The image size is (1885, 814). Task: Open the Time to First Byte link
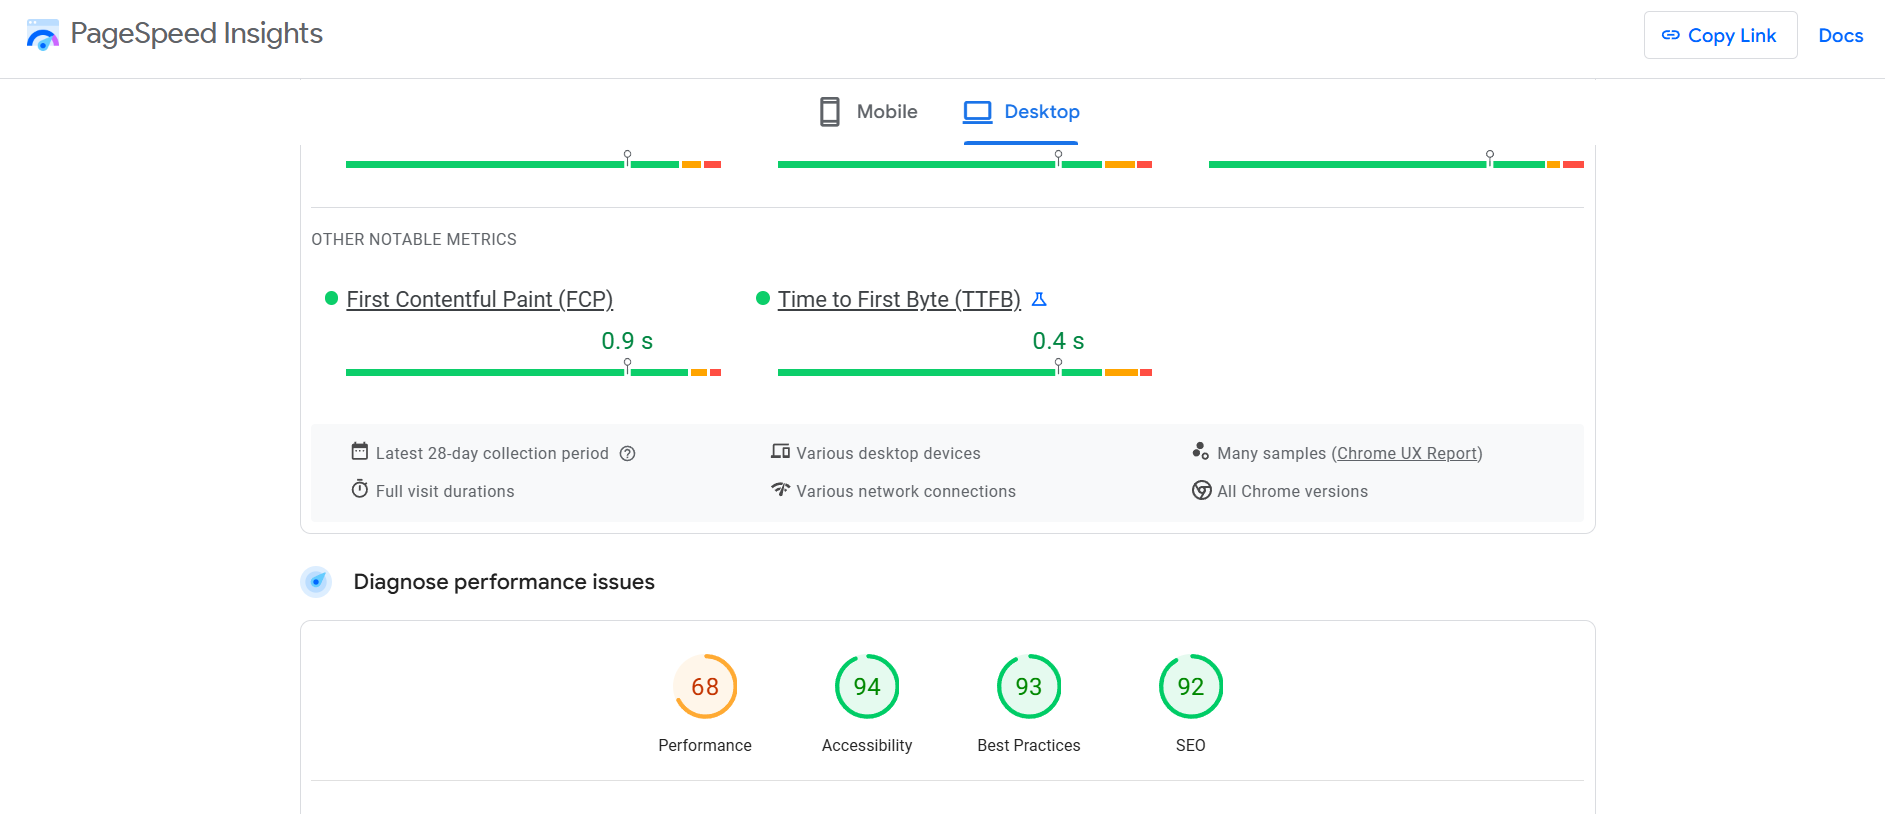898,300
